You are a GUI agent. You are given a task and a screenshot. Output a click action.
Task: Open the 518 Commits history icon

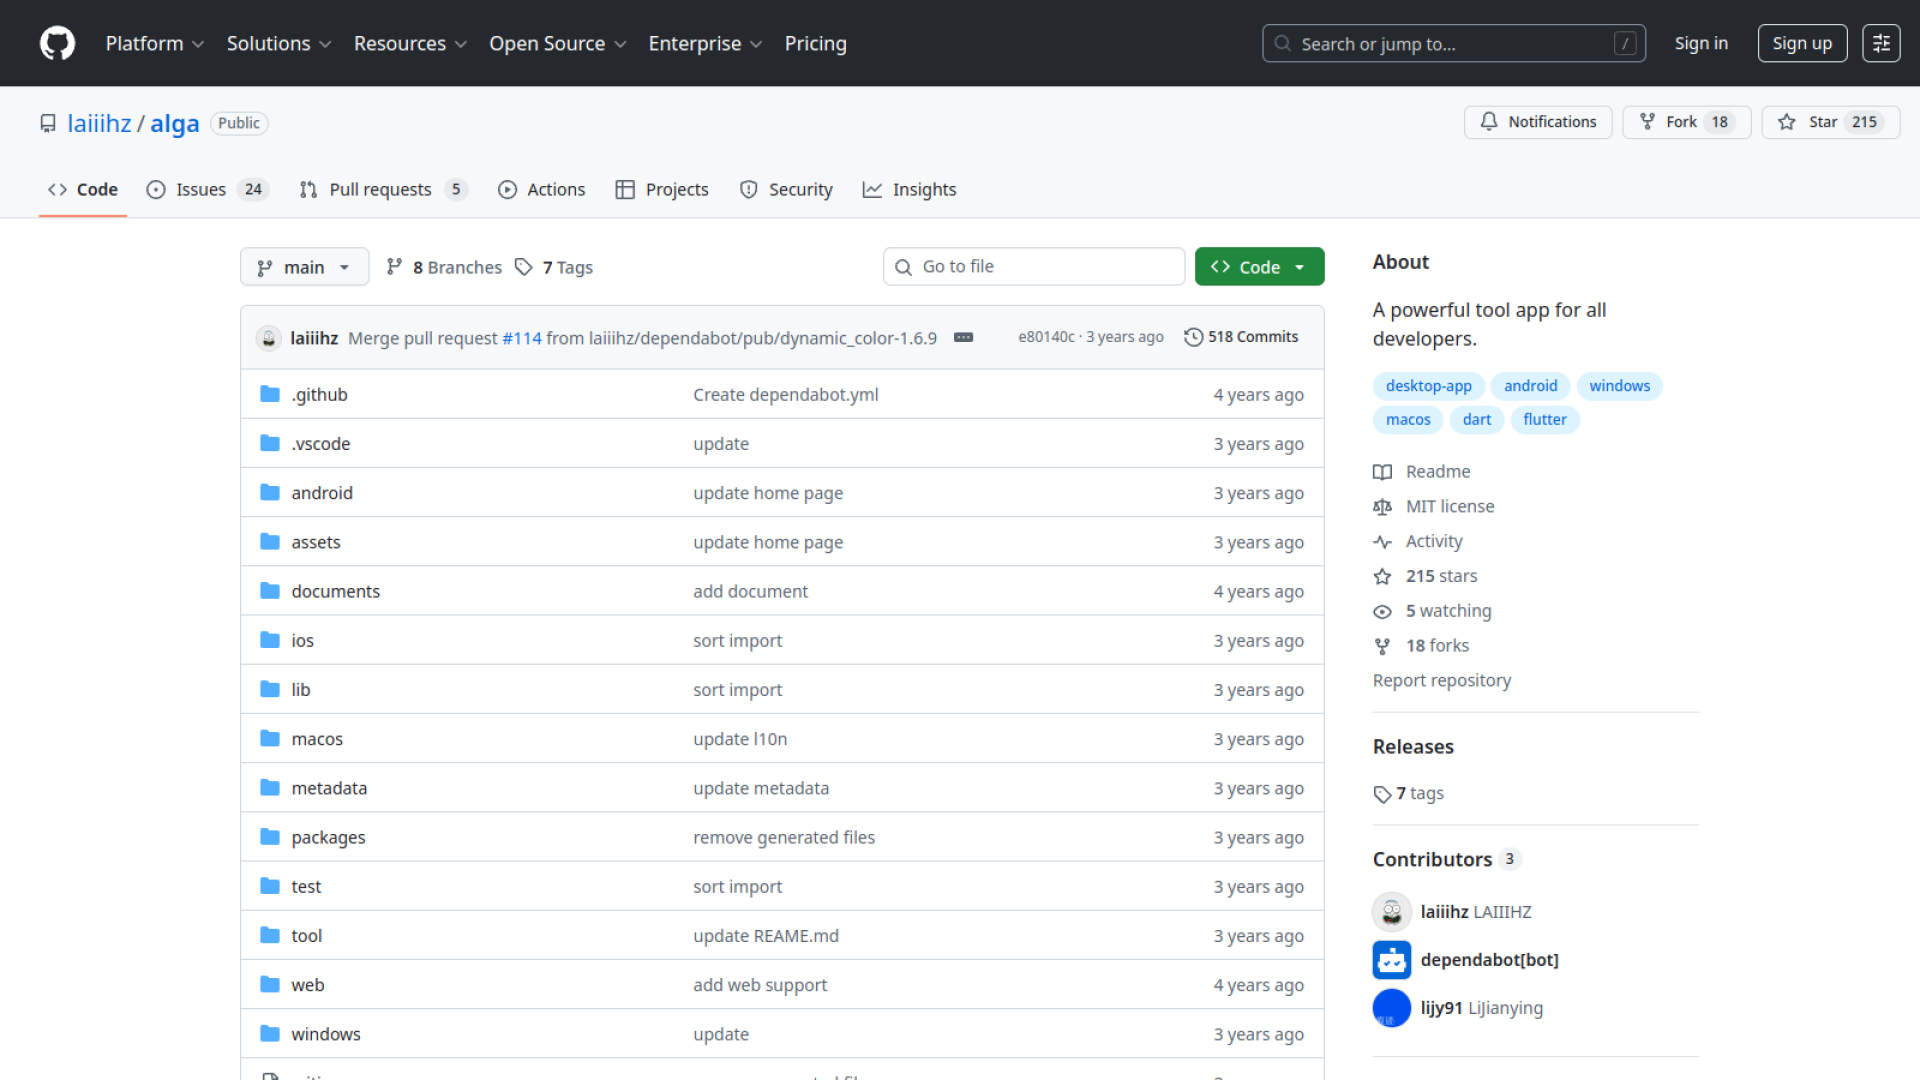[x=1193, y=337]
